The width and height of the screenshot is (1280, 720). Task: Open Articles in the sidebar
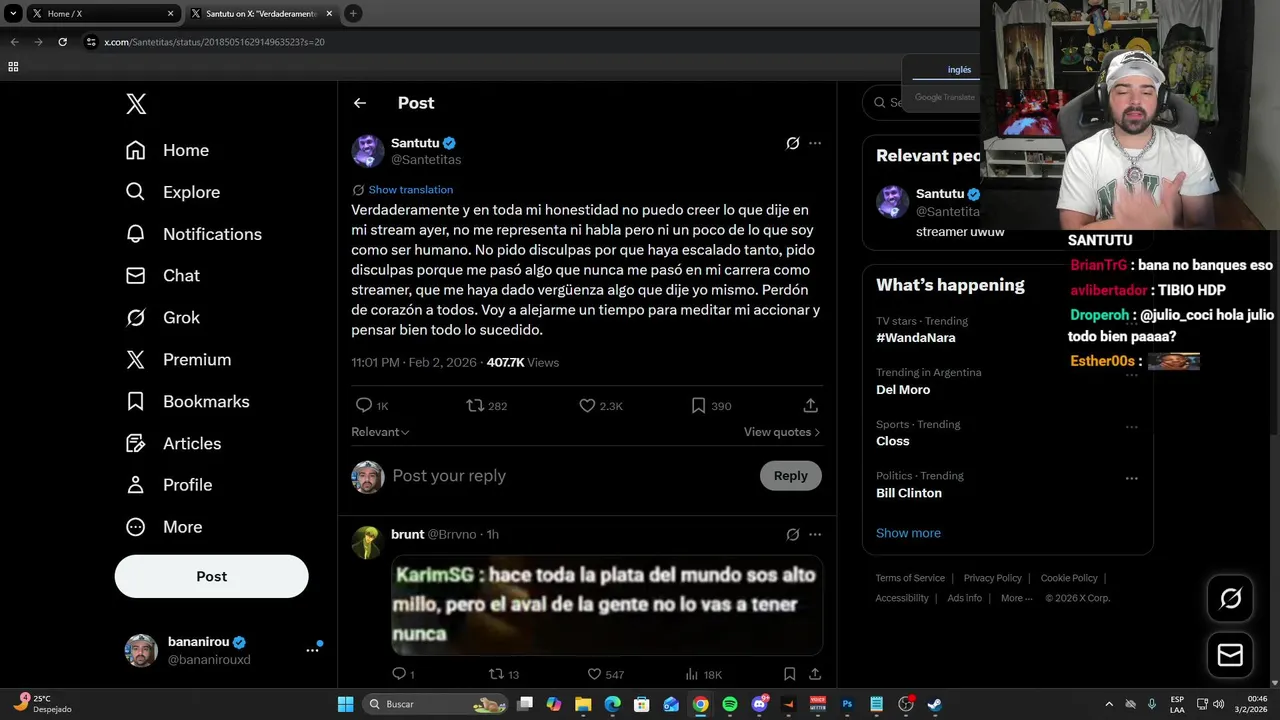[173, 443]
